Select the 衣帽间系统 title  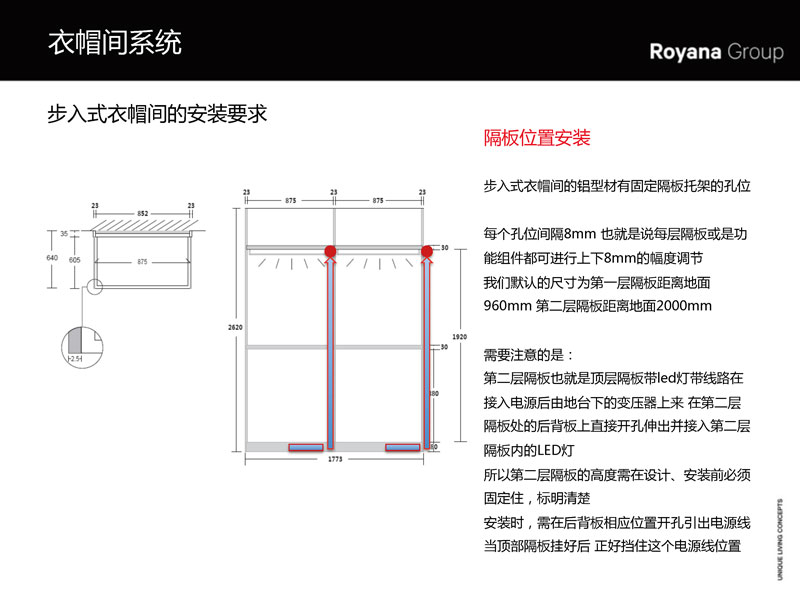[115, 43]
